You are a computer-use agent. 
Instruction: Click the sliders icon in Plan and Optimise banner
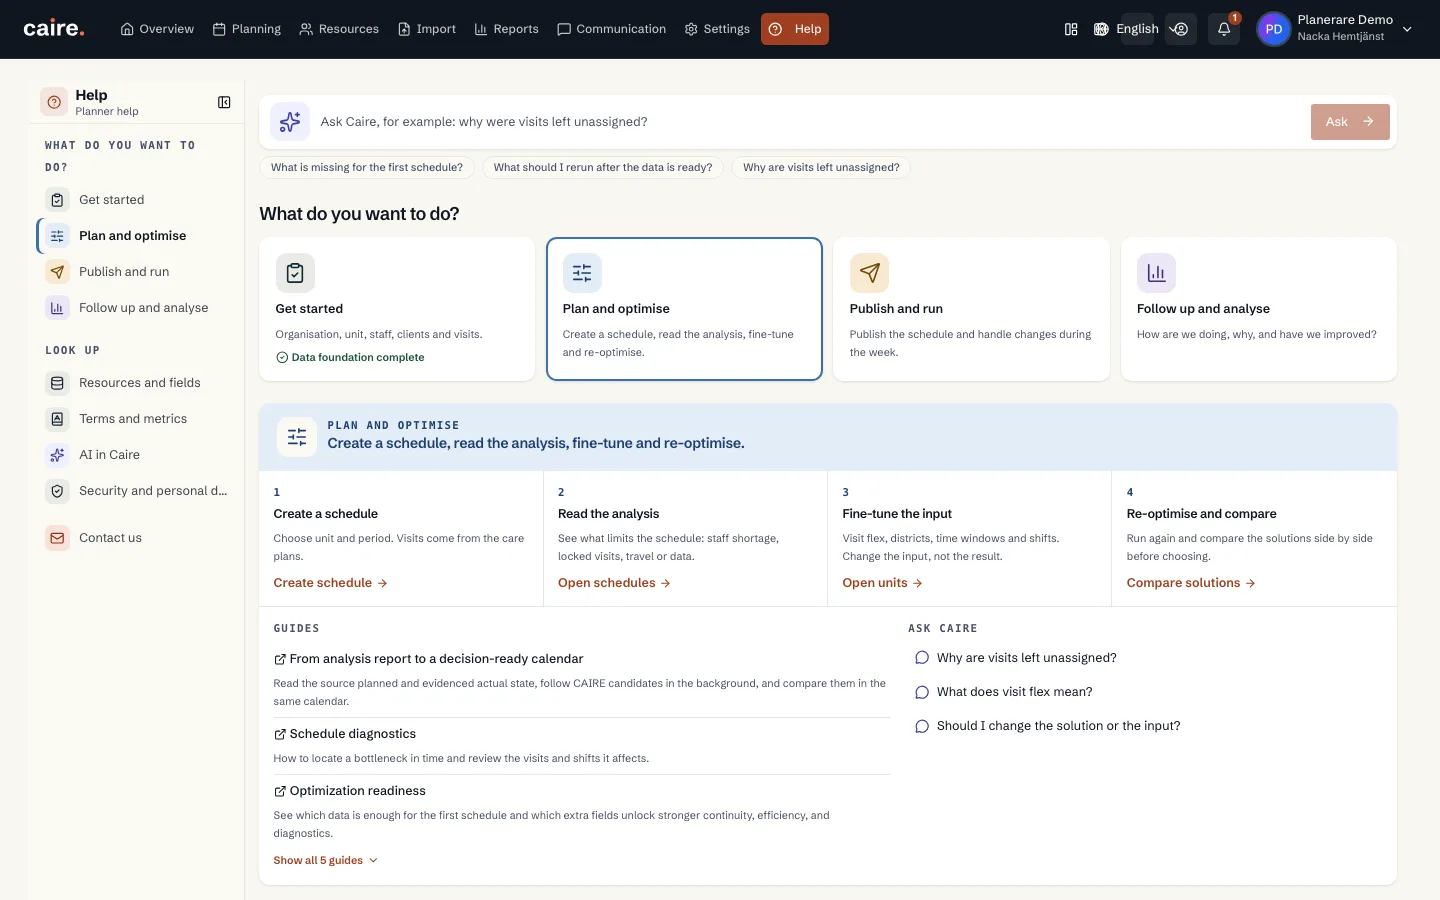pos(297,437)
